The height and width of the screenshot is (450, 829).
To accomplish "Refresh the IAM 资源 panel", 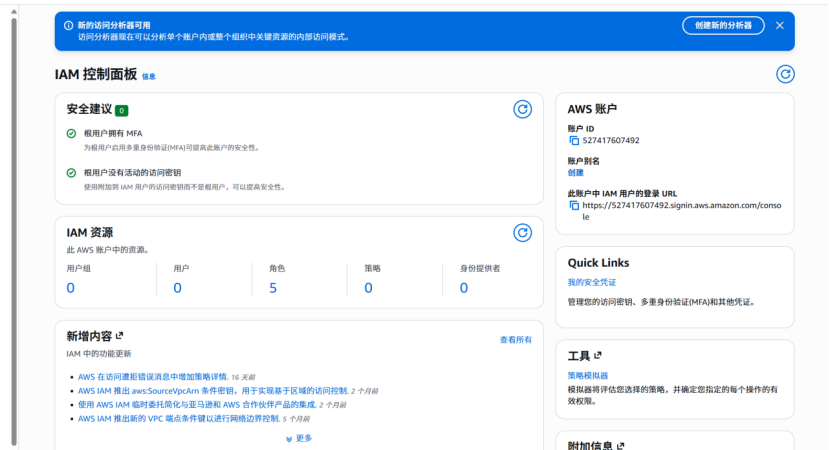I will [x=521, y=233].
